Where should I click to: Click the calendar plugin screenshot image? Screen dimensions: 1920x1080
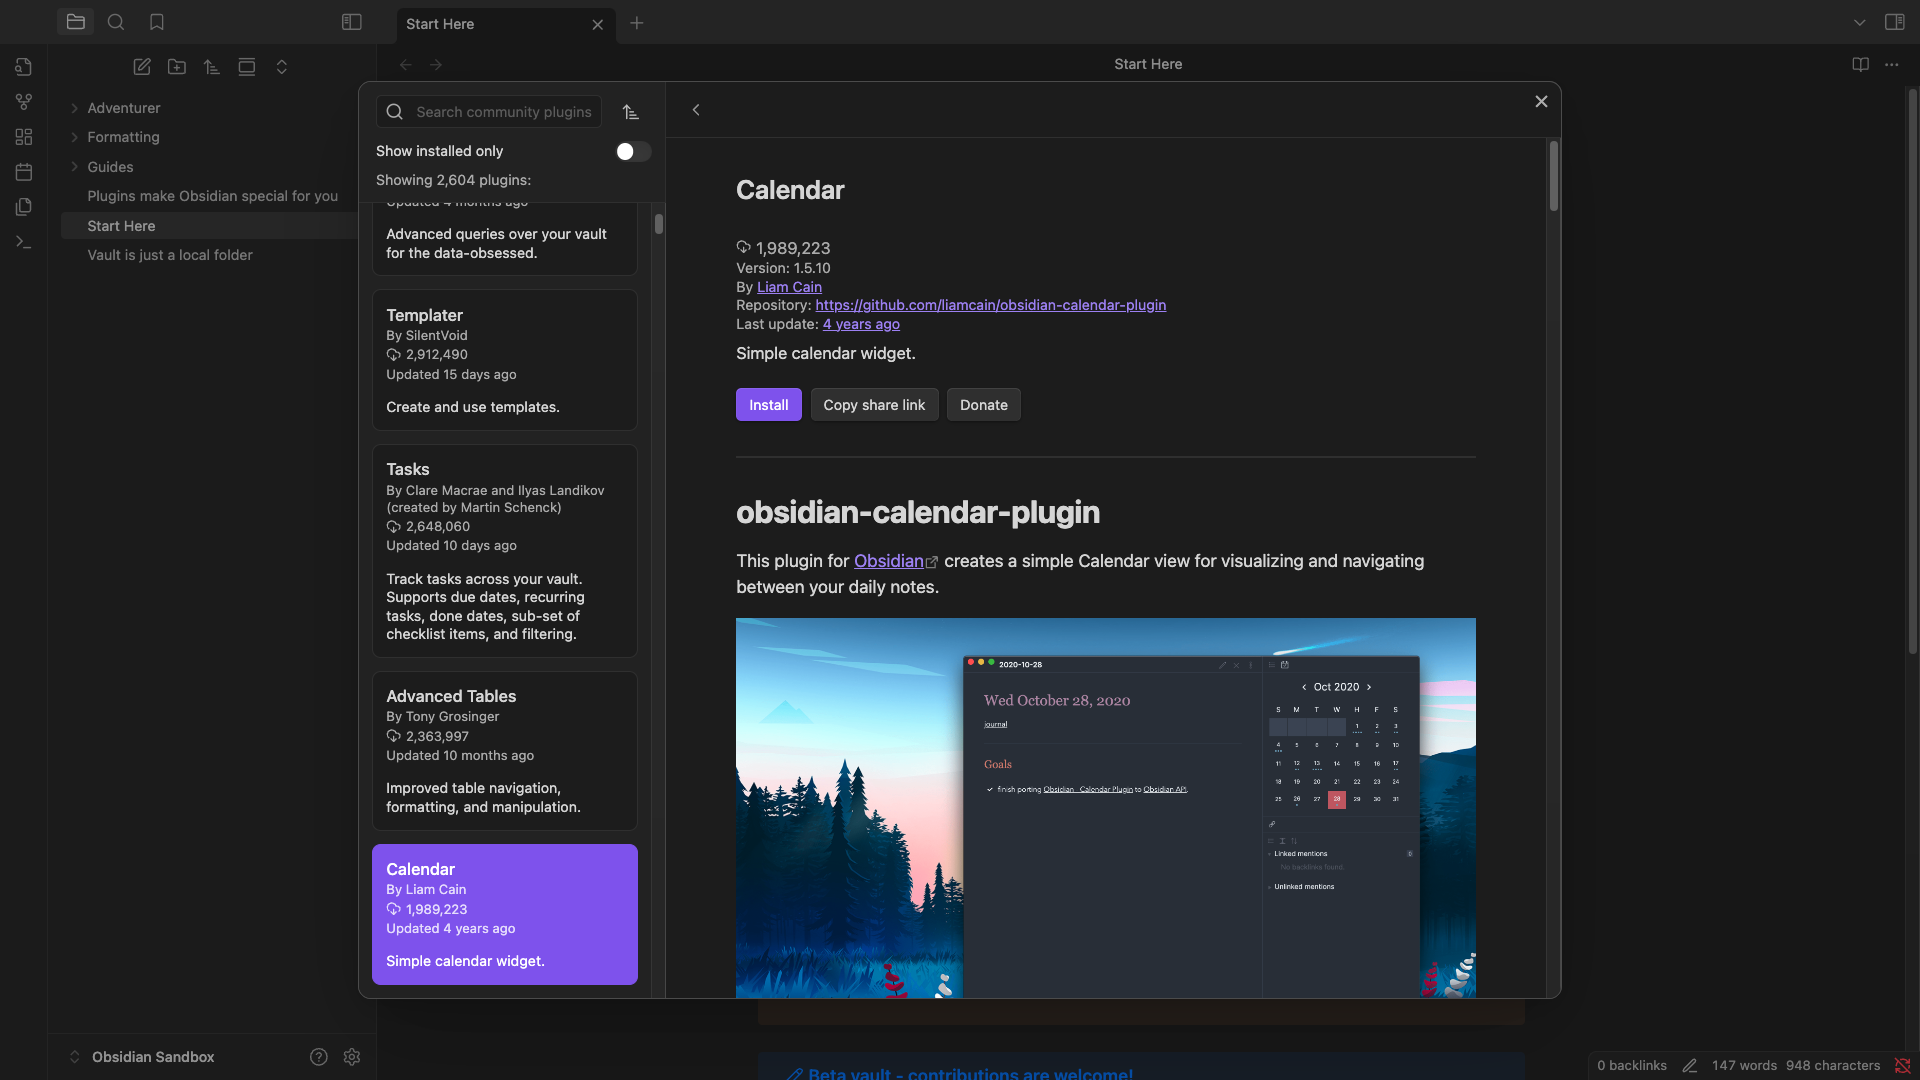pyautogui.click(x=1105, y=808)
